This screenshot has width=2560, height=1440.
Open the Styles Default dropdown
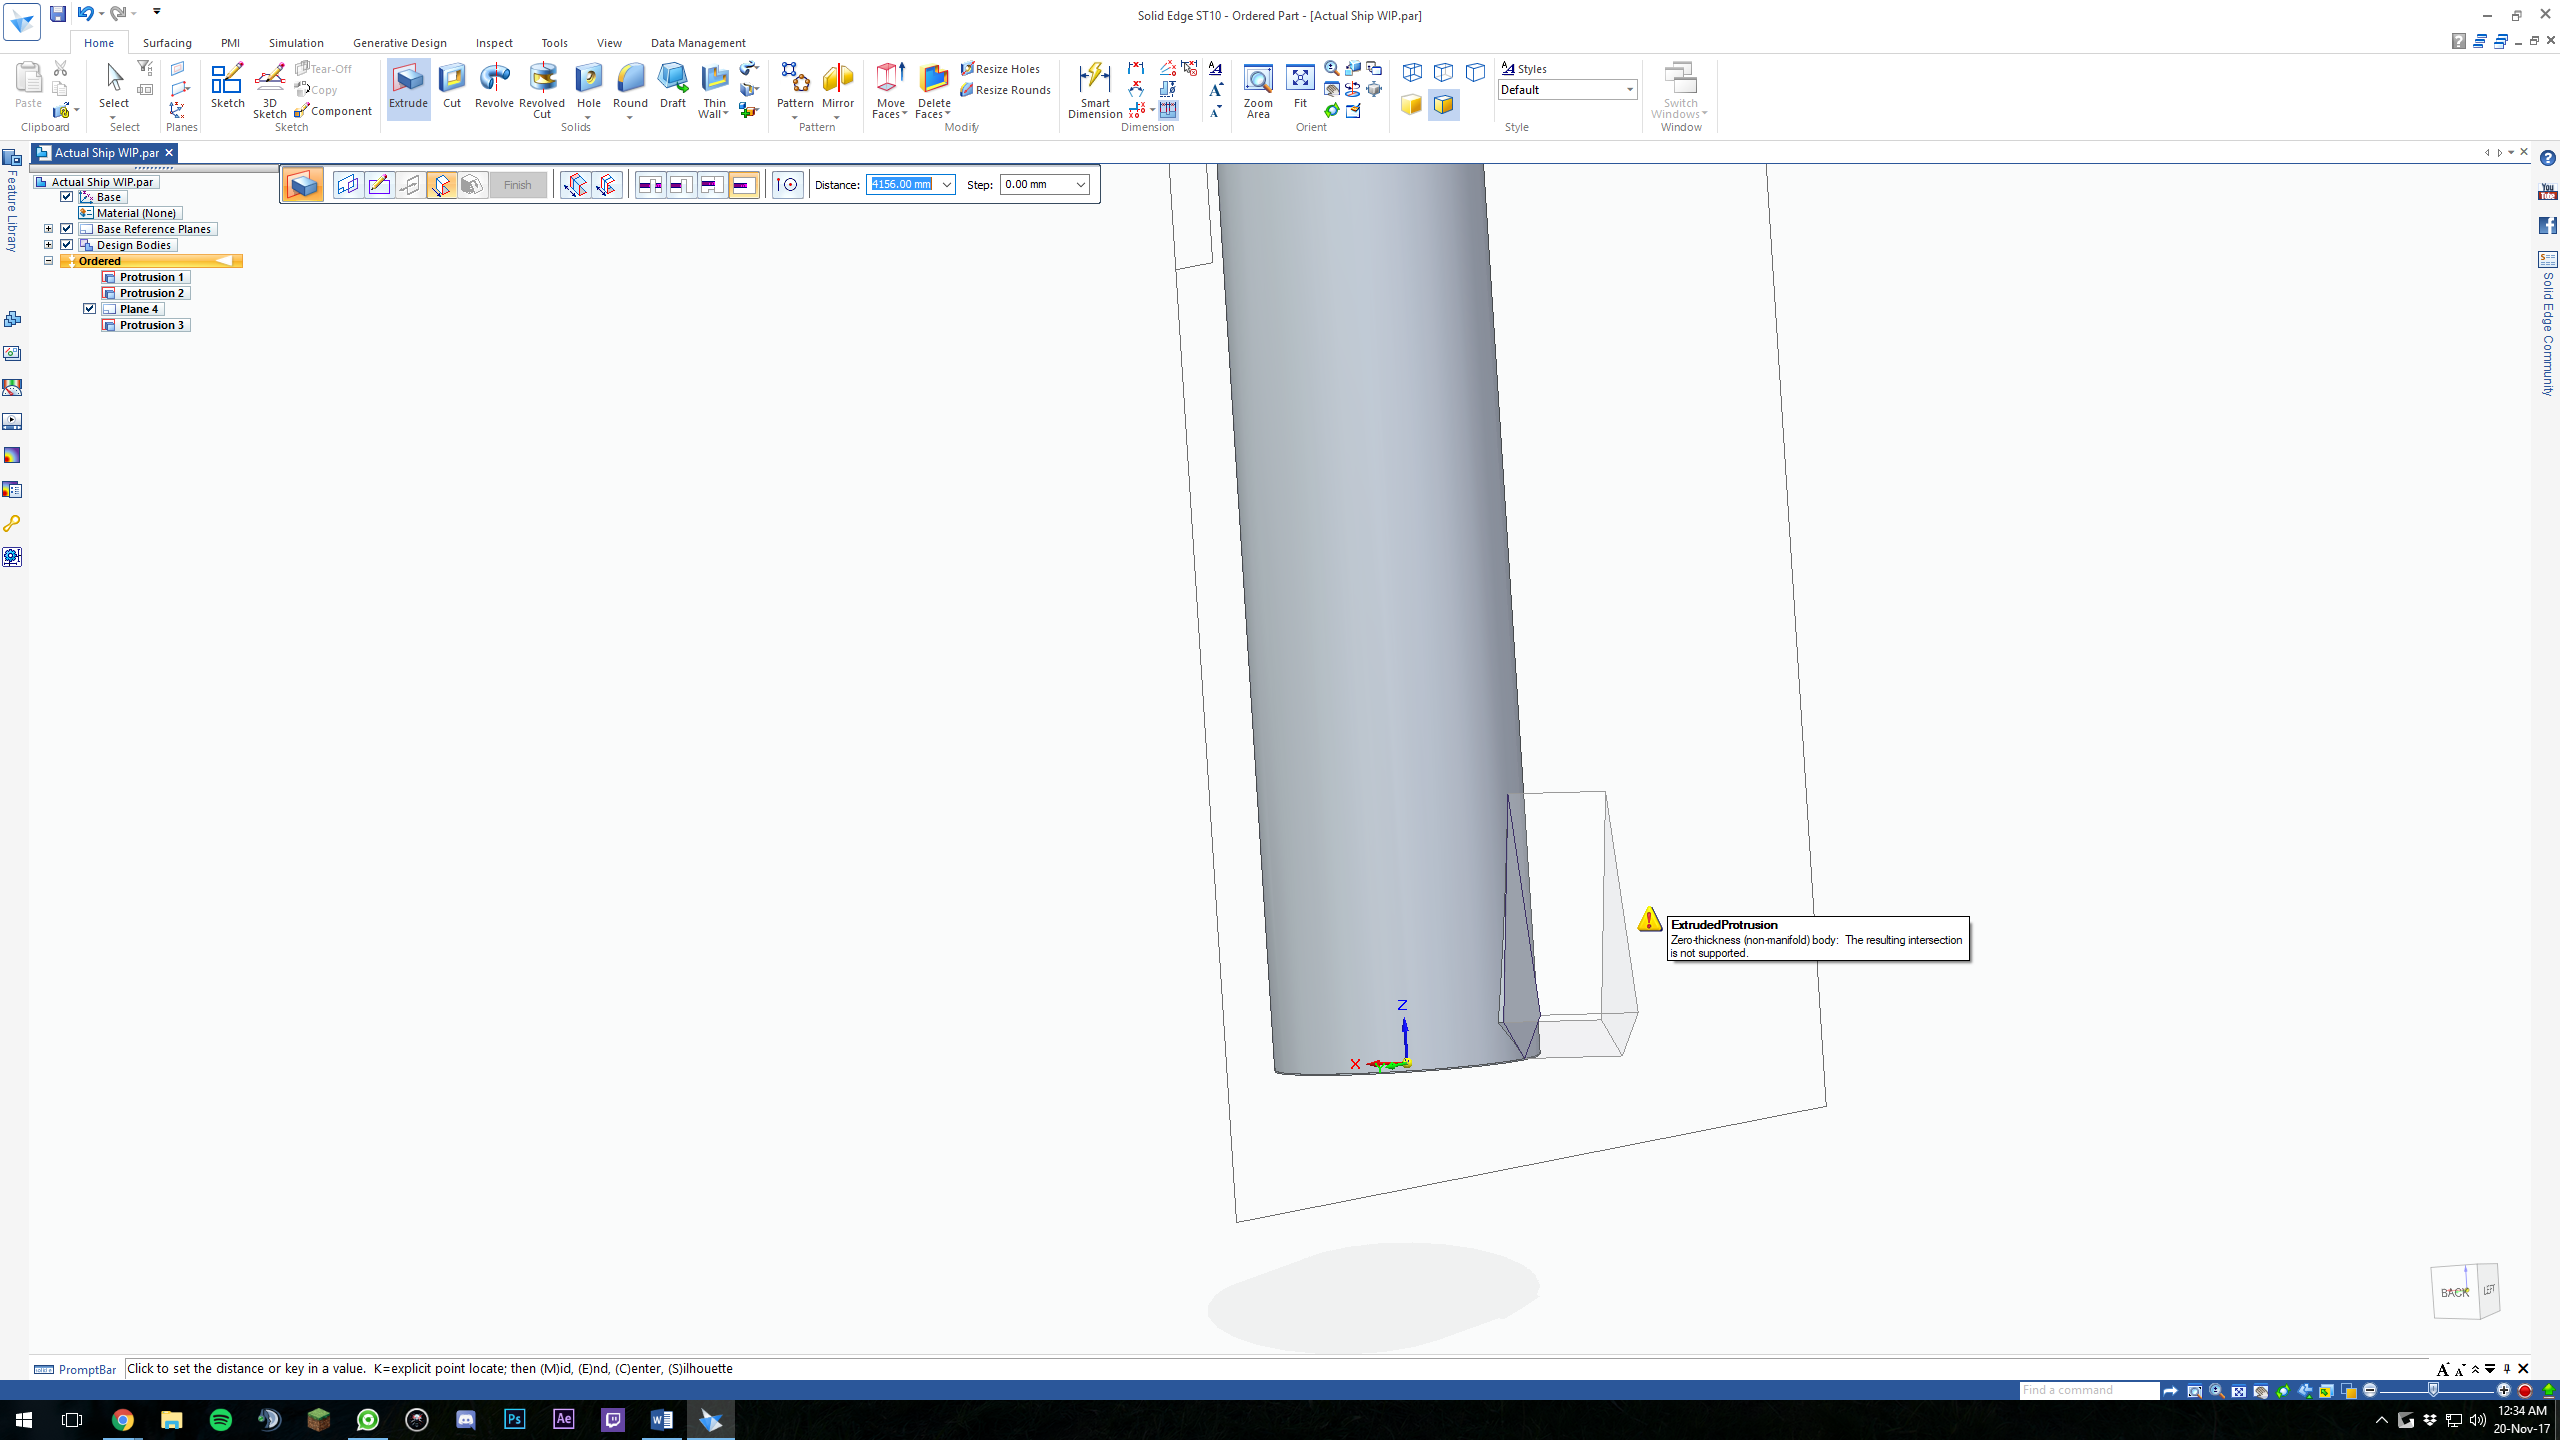click(x=1629, y=90)
